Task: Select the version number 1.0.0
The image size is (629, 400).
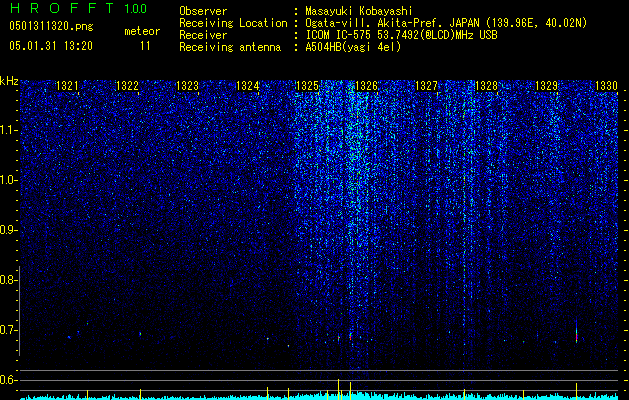Action: 135,9
